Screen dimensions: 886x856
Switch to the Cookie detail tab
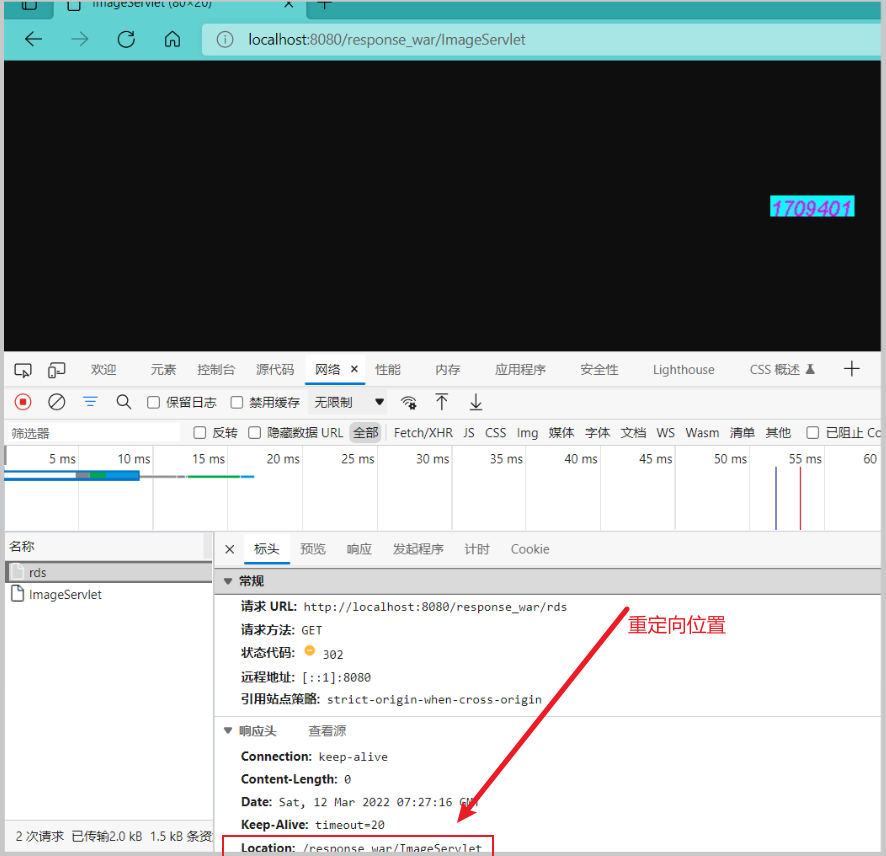click(530, 549)
